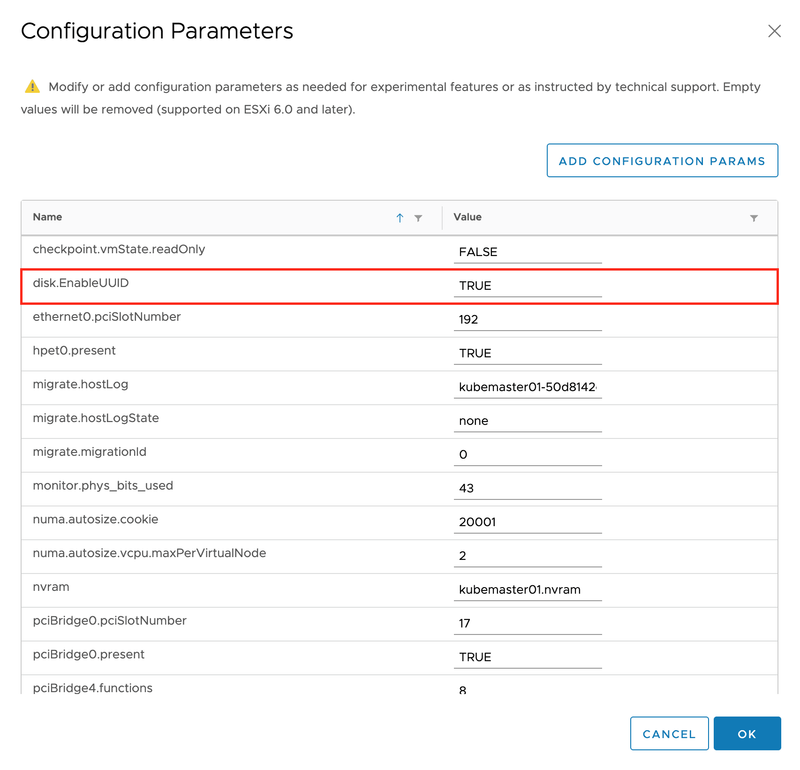Focus the ethernet0.pciSlotNumber value box

(527, 320)
